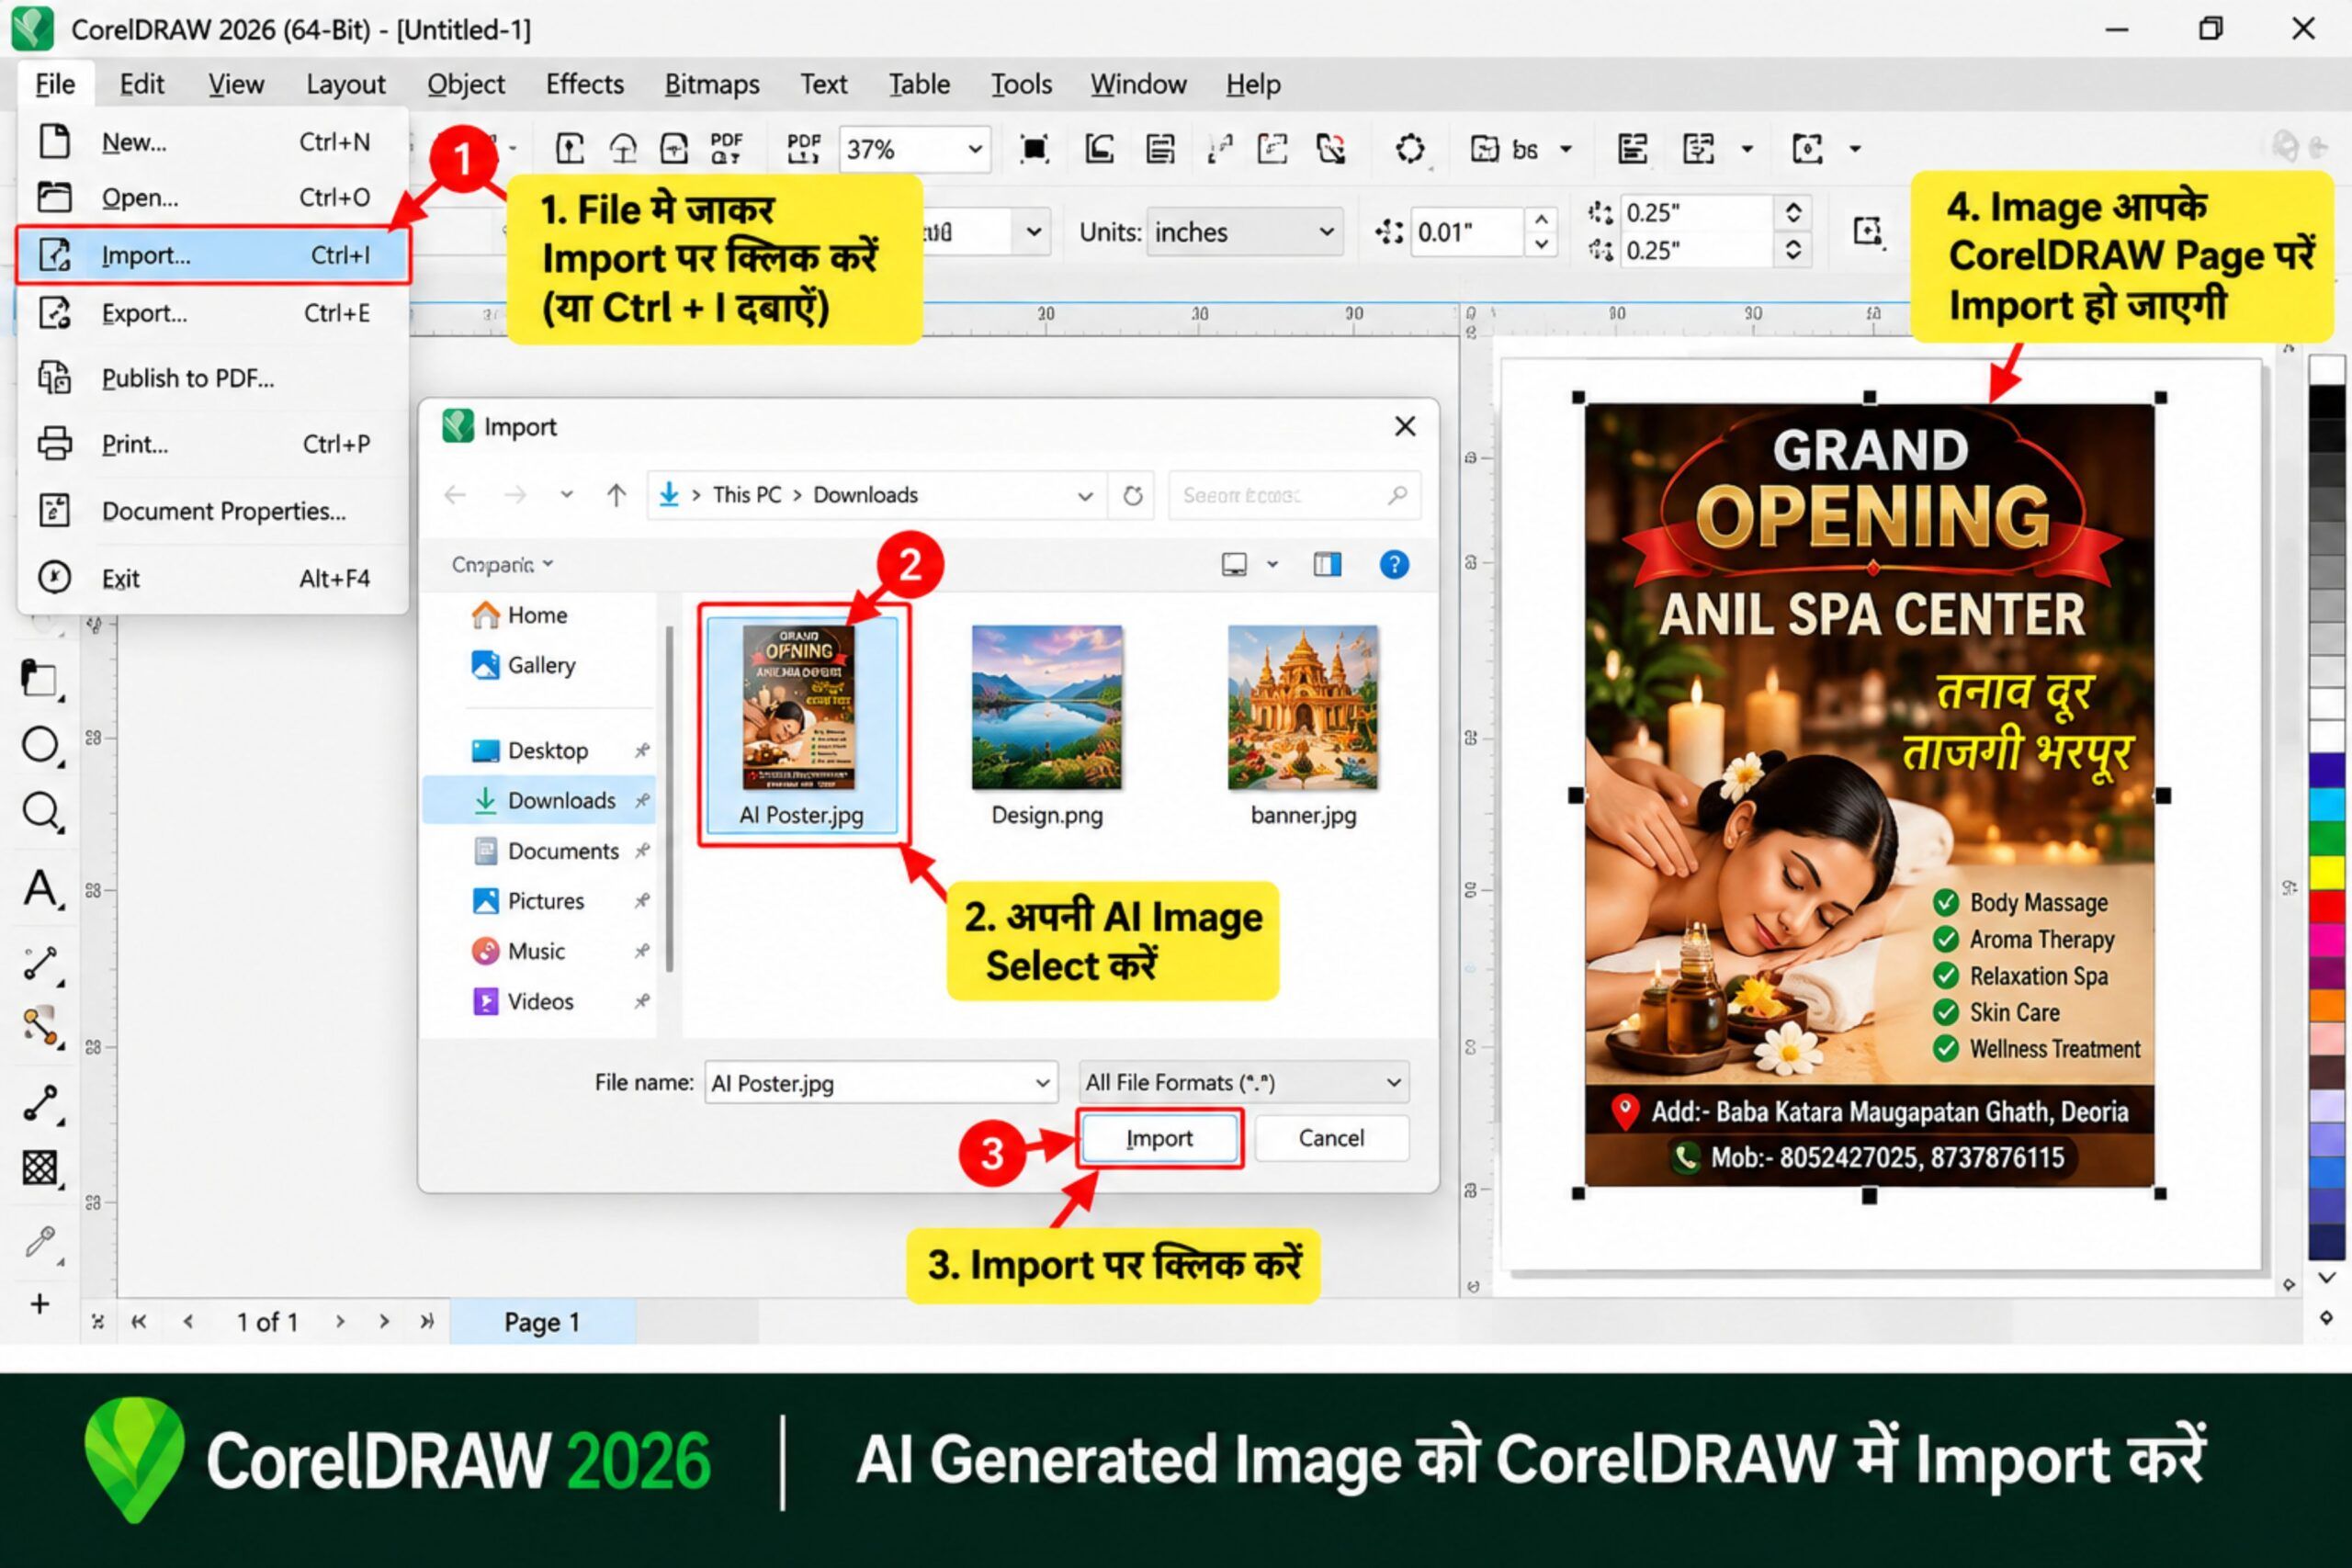
Task: Toggle the preview pane icon in Import dialog
Action: [1327, 565]
